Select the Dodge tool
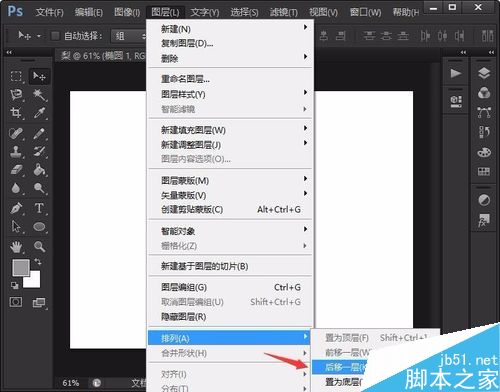The width and height of the screenshot is (500, 392). coord(39,188)
